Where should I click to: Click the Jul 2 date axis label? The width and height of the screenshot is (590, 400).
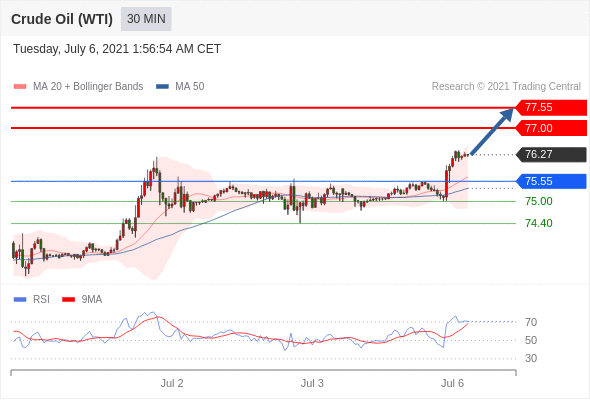172,383
